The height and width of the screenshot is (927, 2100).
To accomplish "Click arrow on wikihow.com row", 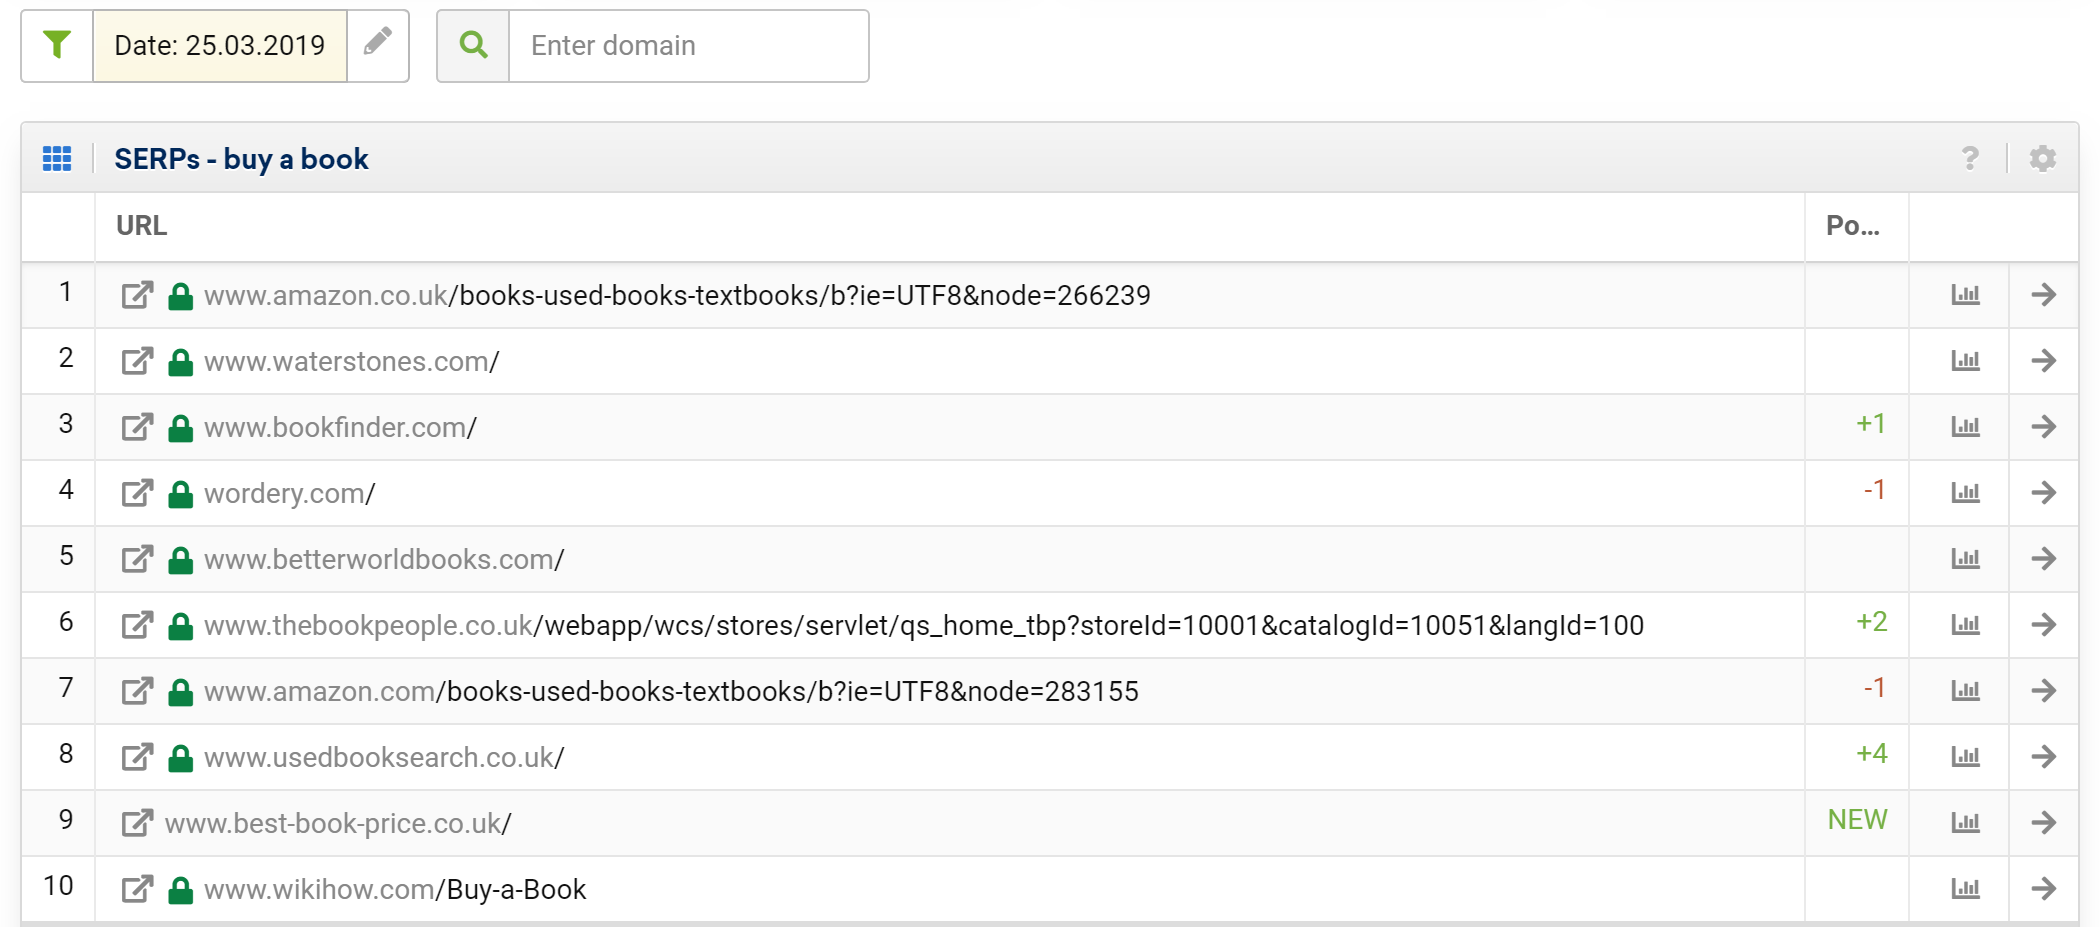I will coord(2043,889).
